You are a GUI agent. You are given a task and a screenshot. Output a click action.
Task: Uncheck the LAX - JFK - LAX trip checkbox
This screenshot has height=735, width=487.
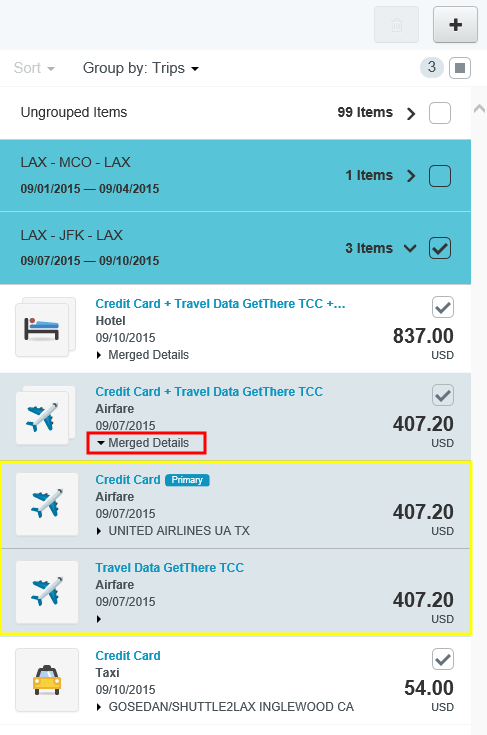[x=440, y=248]
